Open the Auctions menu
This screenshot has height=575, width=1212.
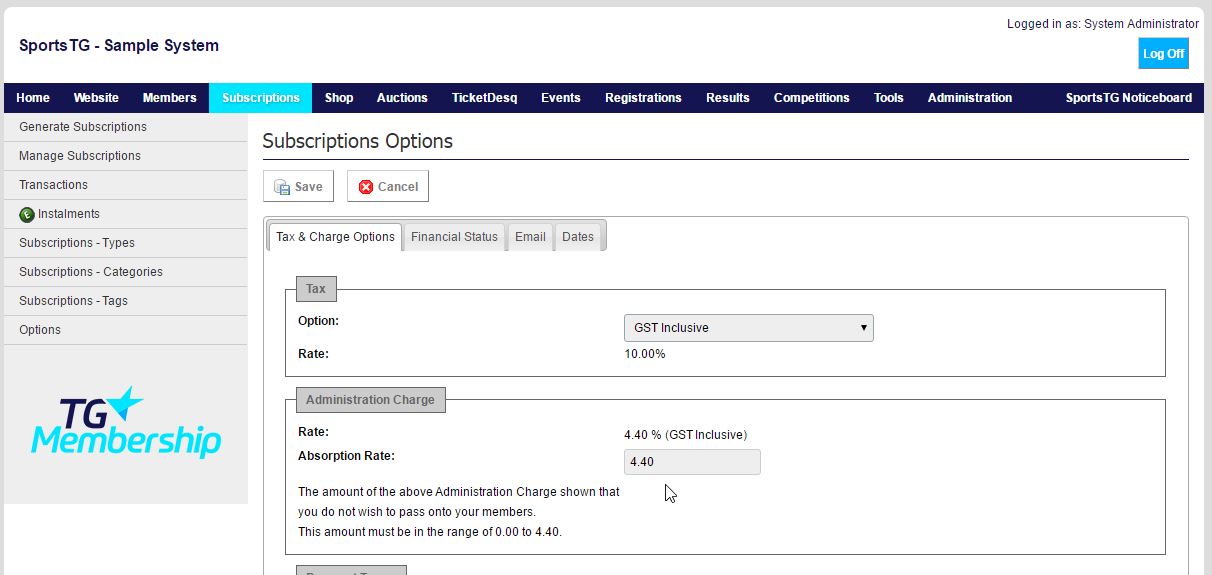point(402,98)
